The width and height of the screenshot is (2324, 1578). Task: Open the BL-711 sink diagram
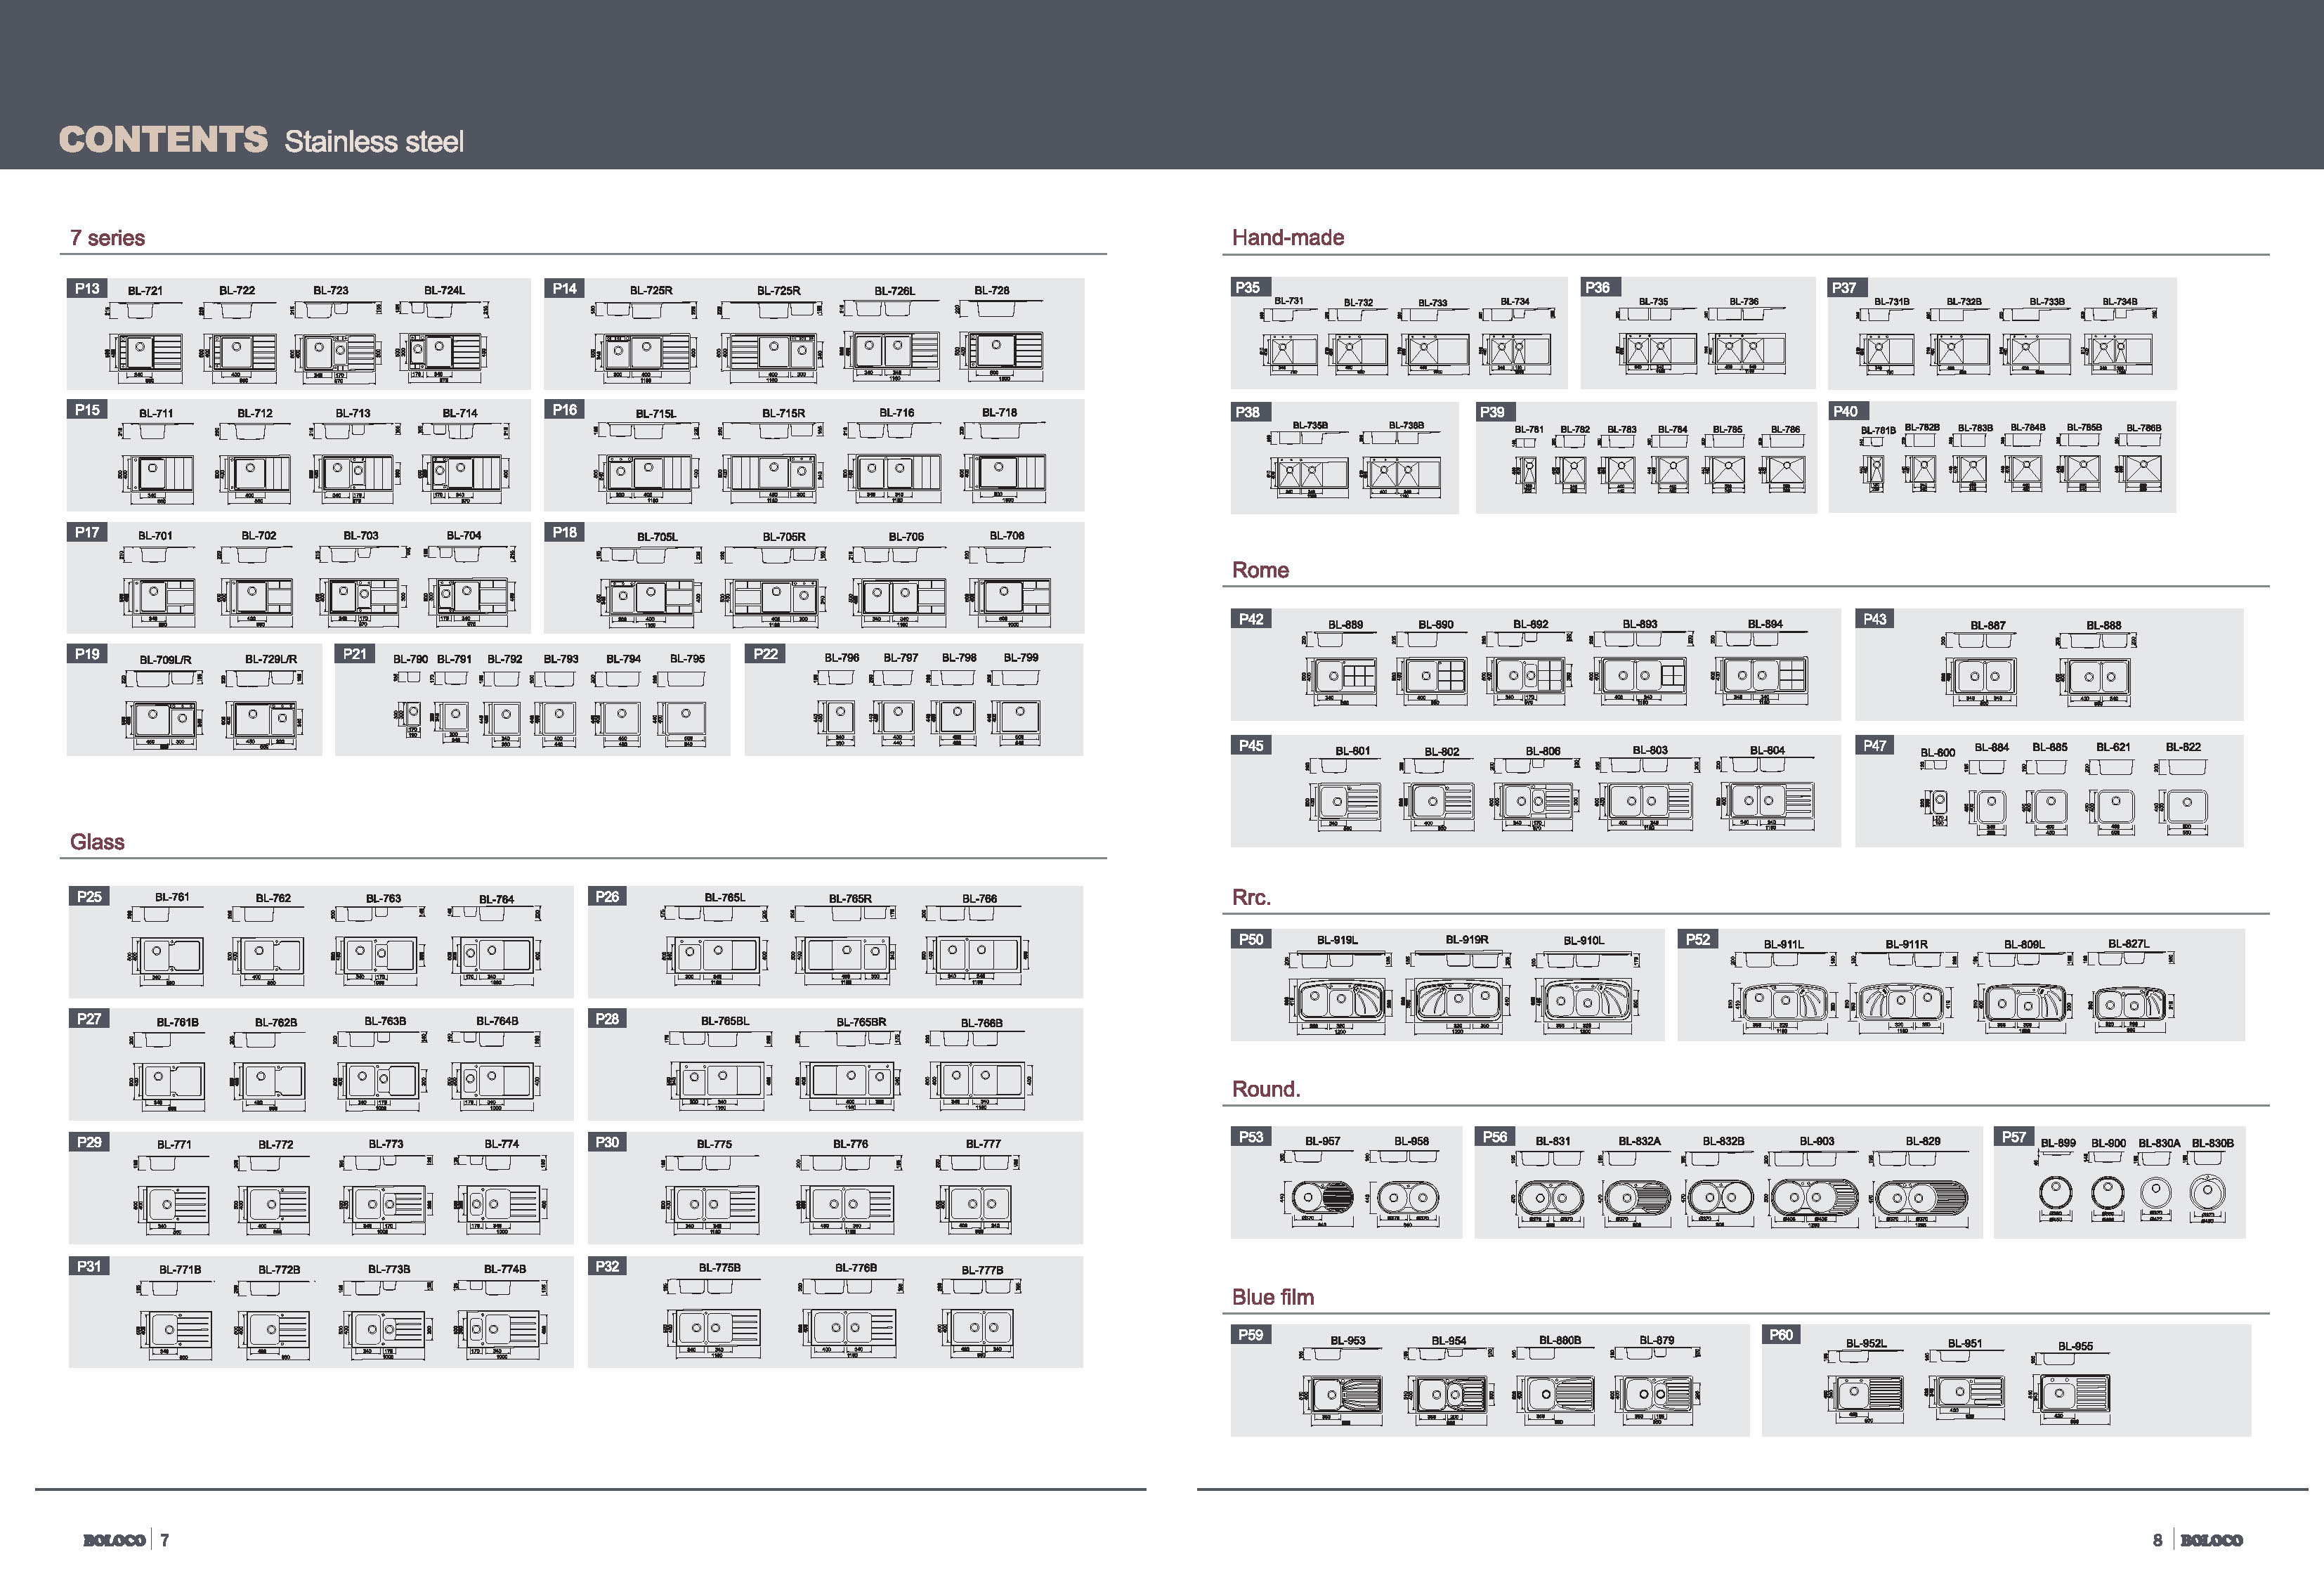155,464
